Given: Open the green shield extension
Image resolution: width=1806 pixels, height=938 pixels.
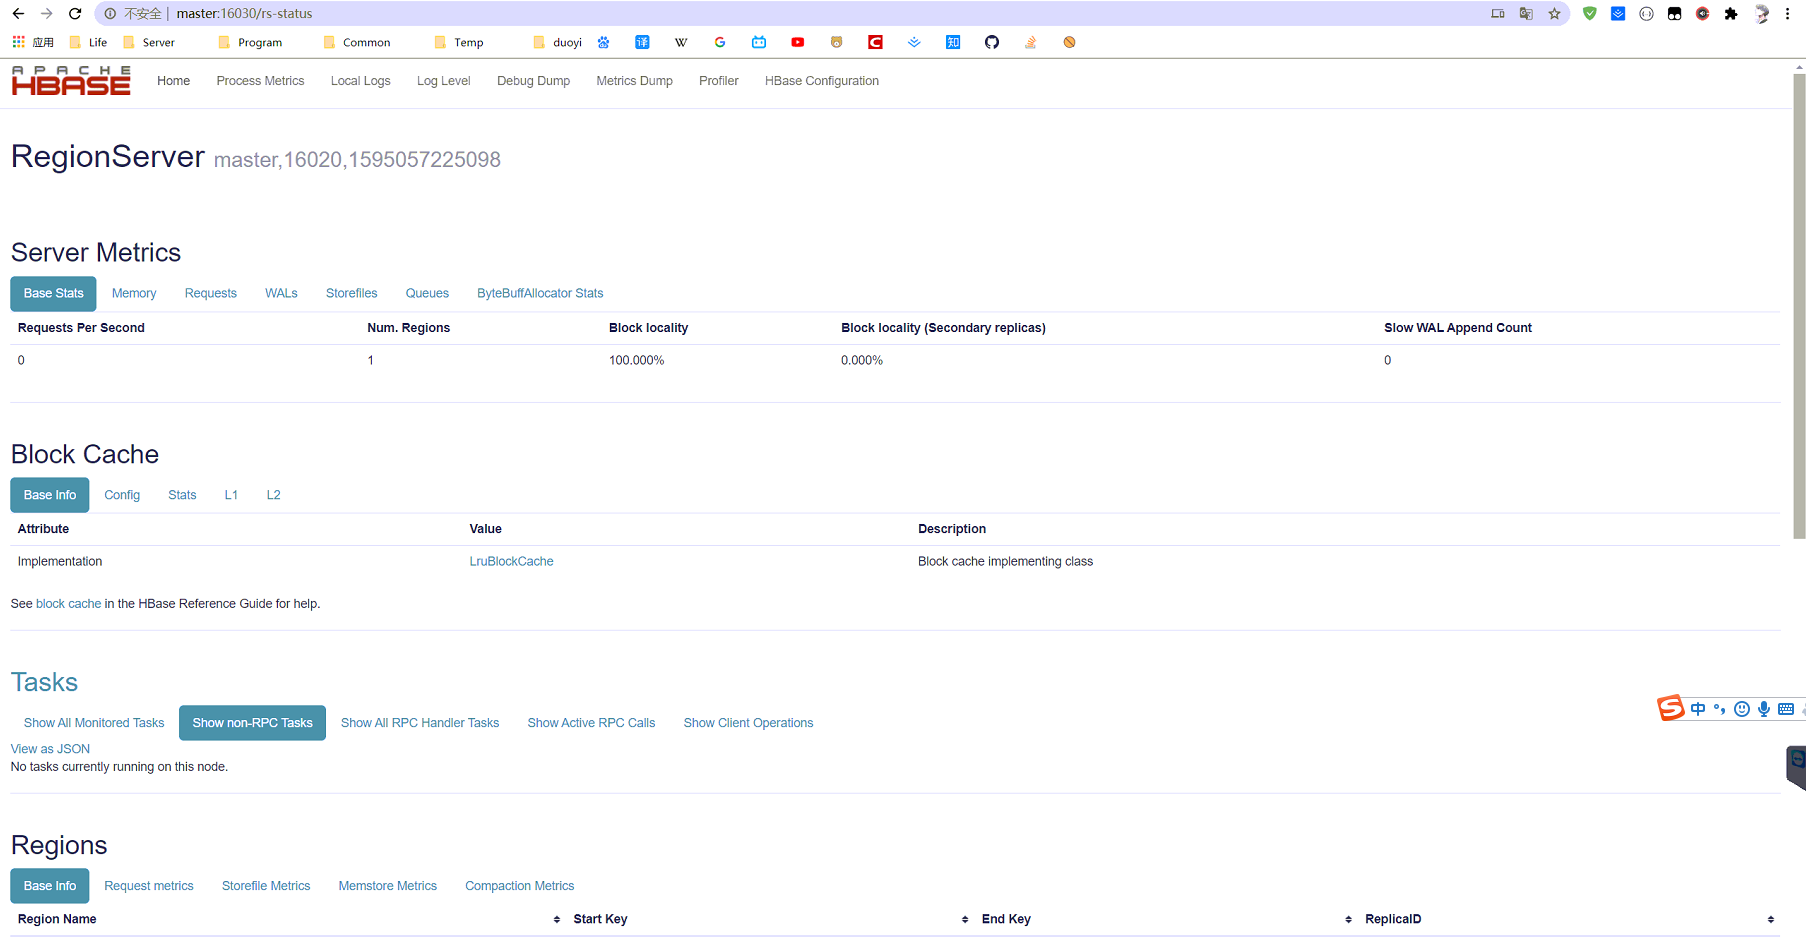Looking at the screenshot, I should (x=1590, y=14).
